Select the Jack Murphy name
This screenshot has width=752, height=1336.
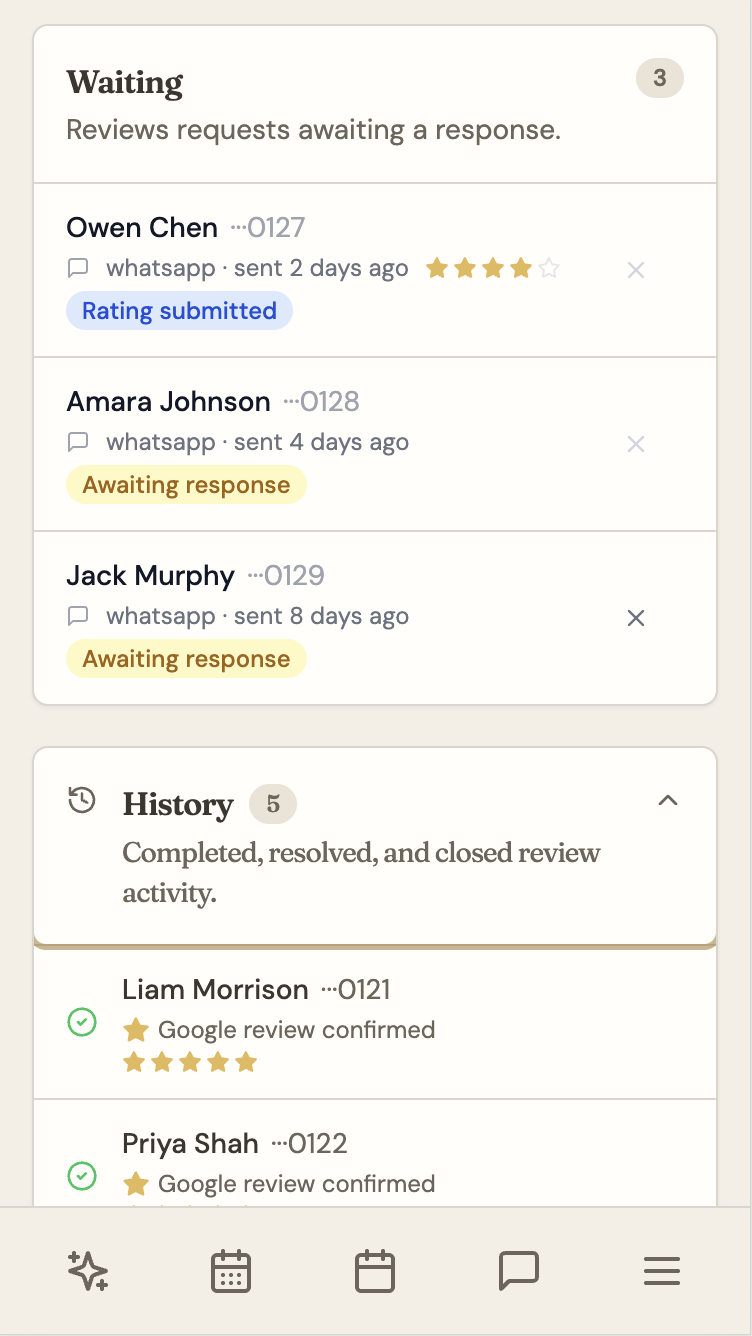click(151, 576)
